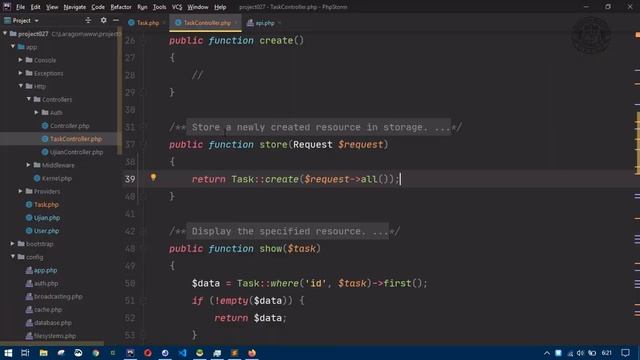Screen dimensions: 640x360
Task: Open Task View on the taskbar
Action: (x=25, y=353)
